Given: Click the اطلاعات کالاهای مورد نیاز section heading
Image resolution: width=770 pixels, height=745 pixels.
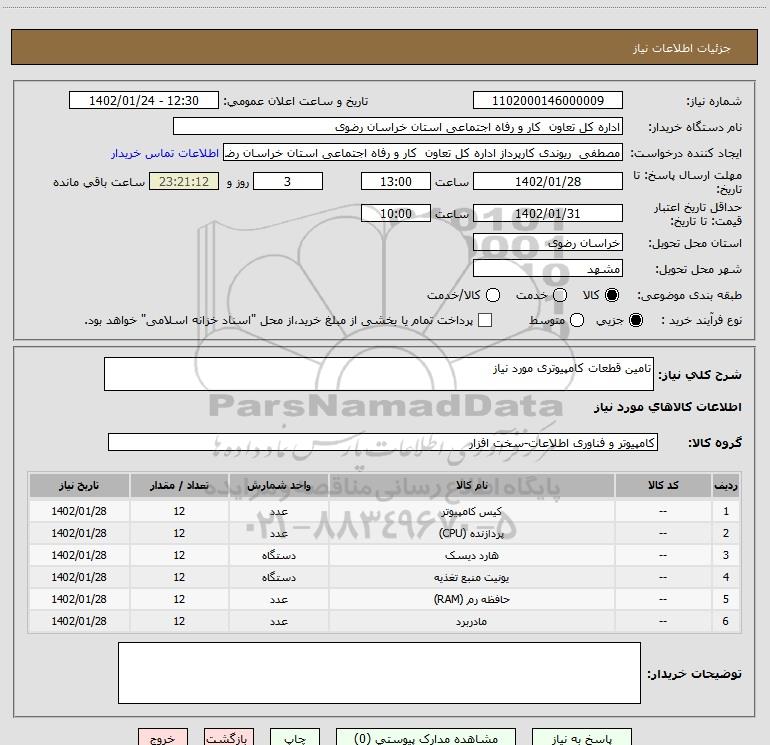Looking at the screenshot, I should click(x=667, y=407).
